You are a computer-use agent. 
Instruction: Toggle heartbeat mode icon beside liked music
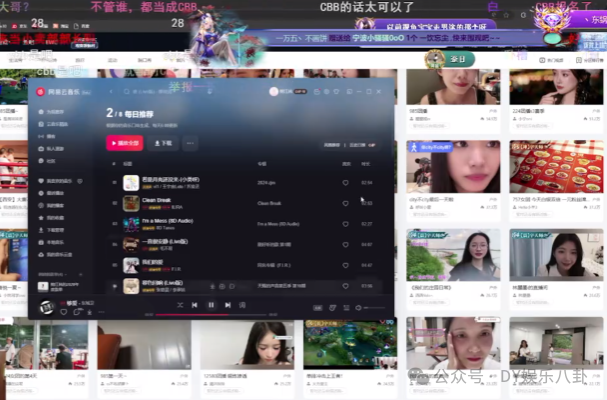pos(80,181)
